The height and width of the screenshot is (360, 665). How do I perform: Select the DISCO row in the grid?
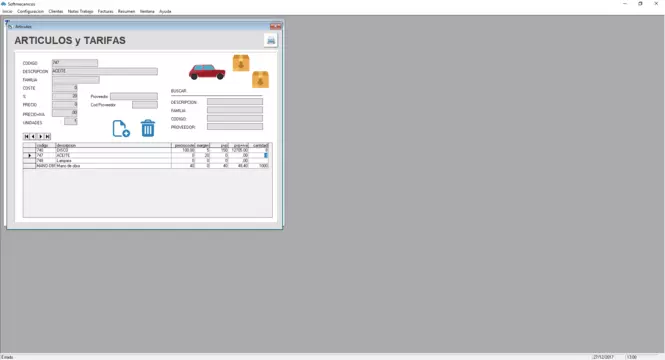tap(145, 150)
